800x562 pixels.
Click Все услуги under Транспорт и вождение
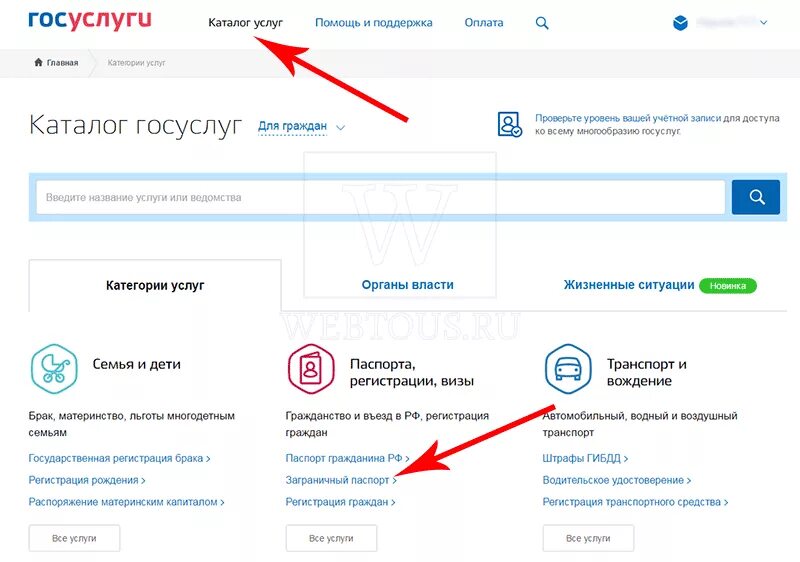point(588,538)
